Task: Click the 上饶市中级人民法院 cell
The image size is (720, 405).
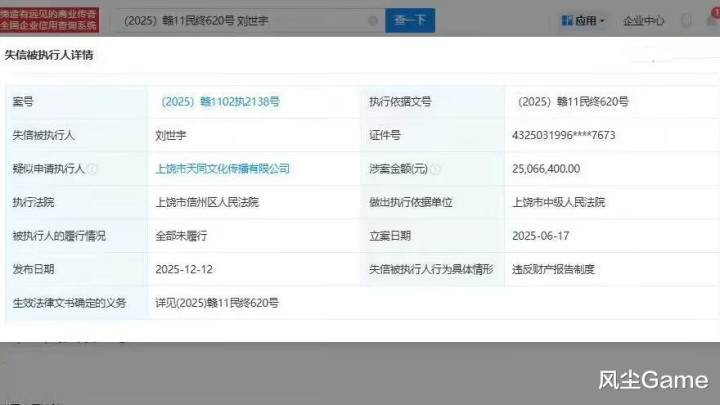Action: click(558, 202)
